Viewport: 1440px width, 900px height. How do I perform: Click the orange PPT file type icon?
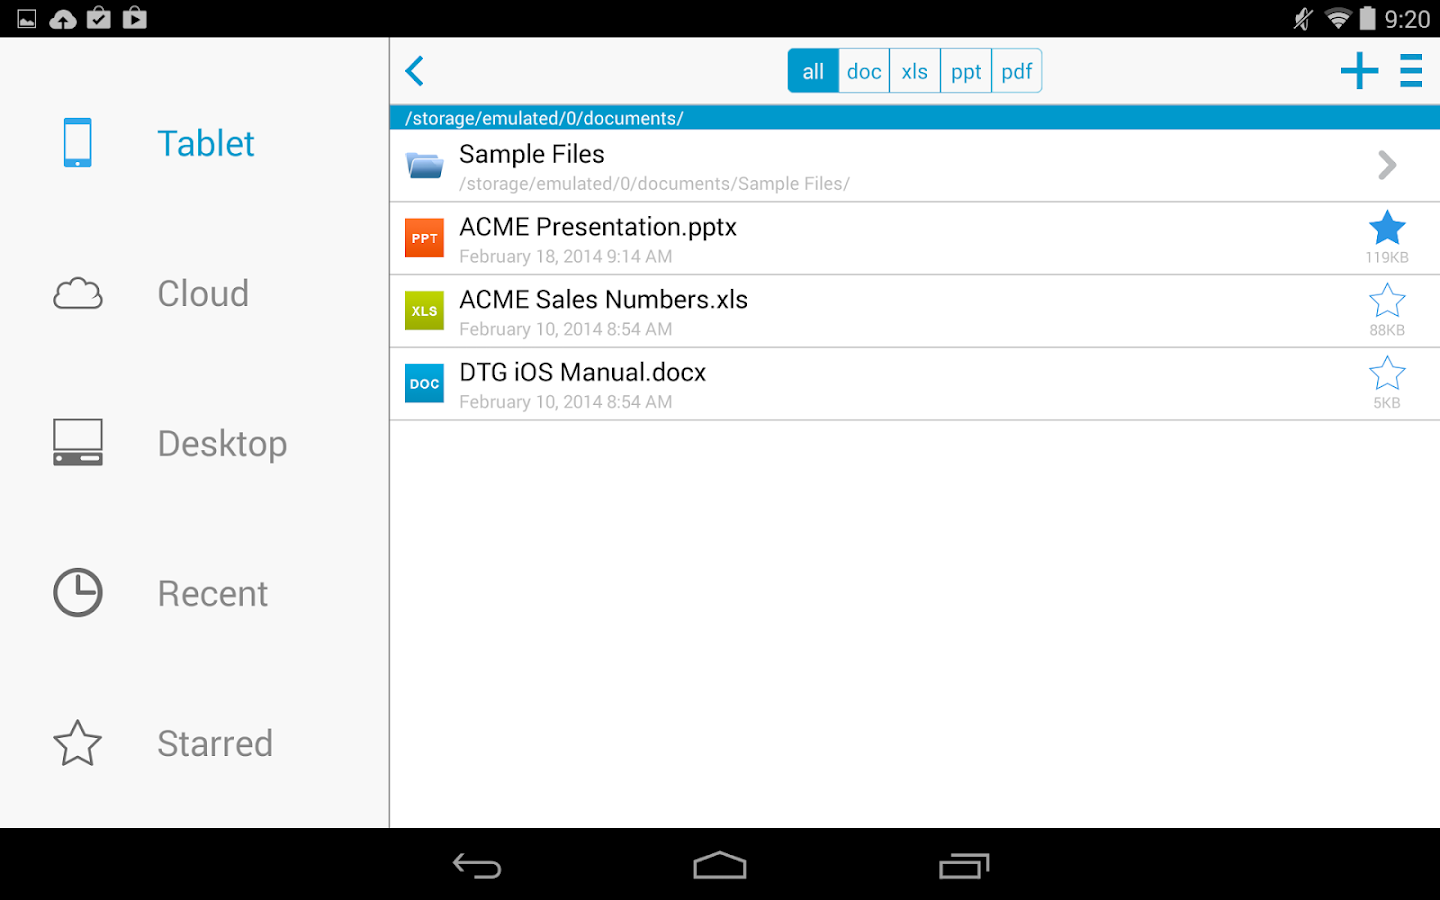pyautogui.click(x=424, y=238)
